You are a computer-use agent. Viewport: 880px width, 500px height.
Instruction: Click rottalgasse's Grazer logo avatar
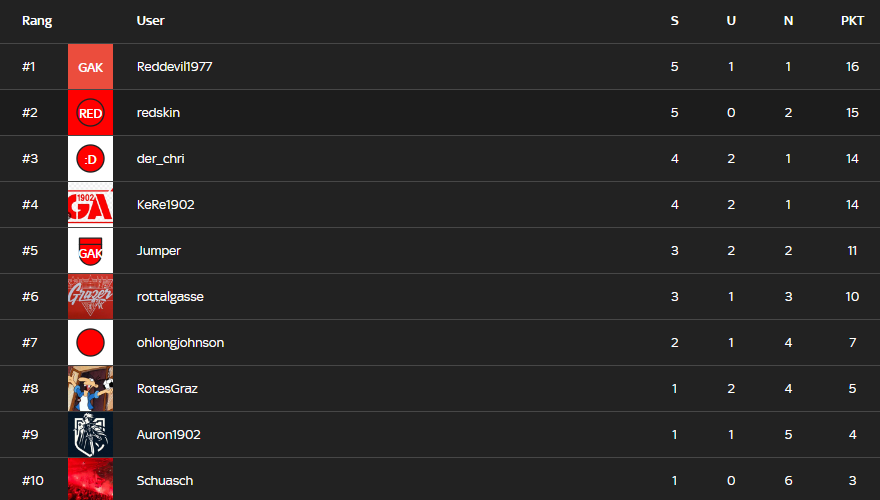coord(90,297)
